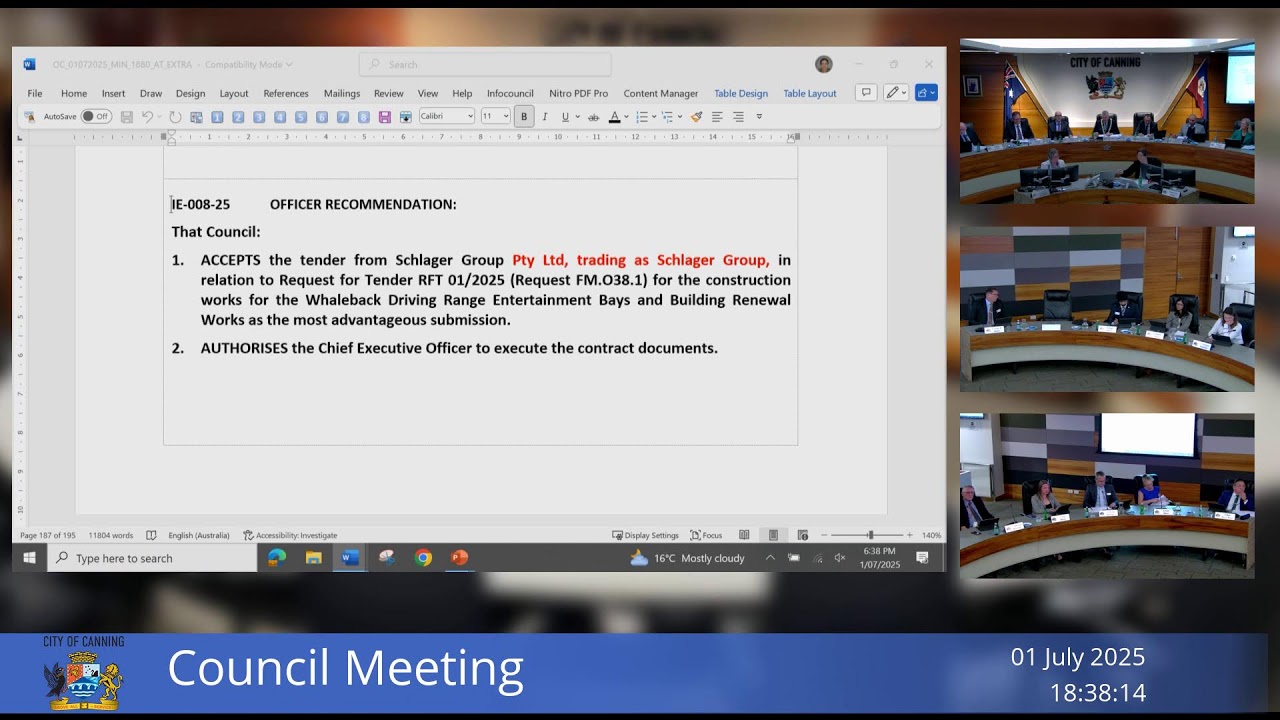
Task: Apply Strikethrough formatting
Action: (x=593, y=117)
